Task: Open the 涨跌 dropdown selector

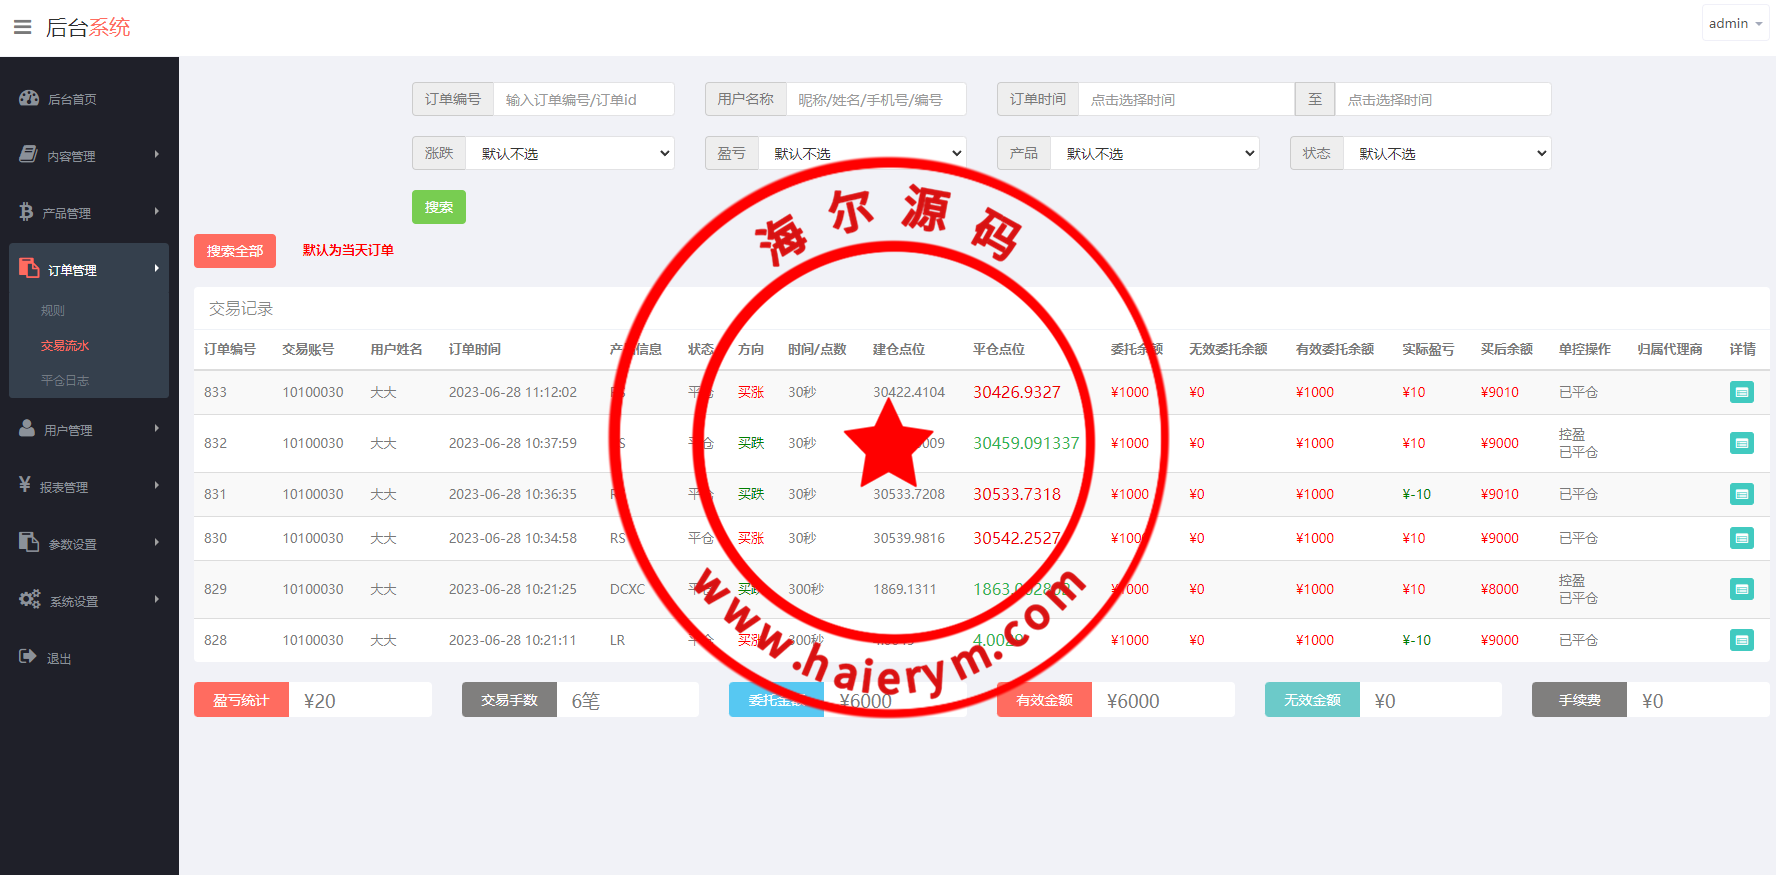Action: [570, 153]
